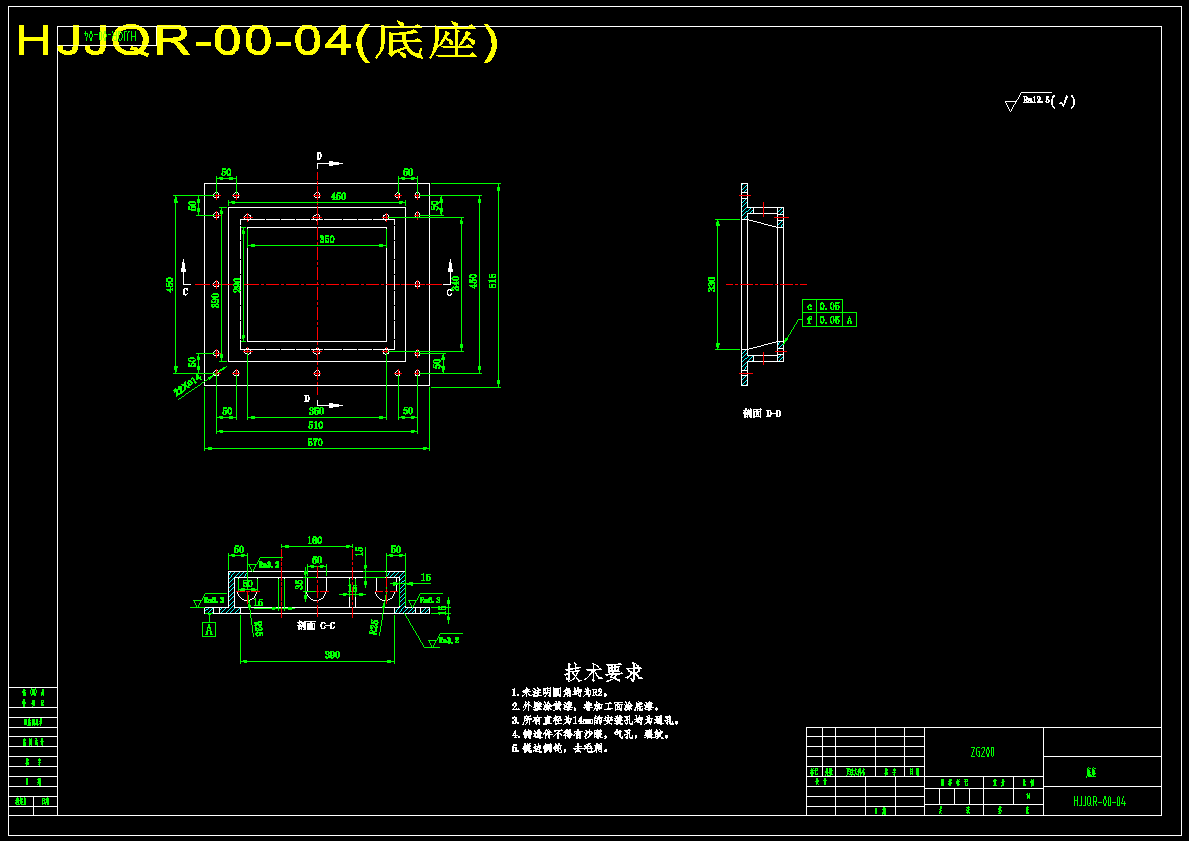This screenshot has width=1189, height=841.
Task: Select the 技术要求 heading
Action: coord(604,672)
